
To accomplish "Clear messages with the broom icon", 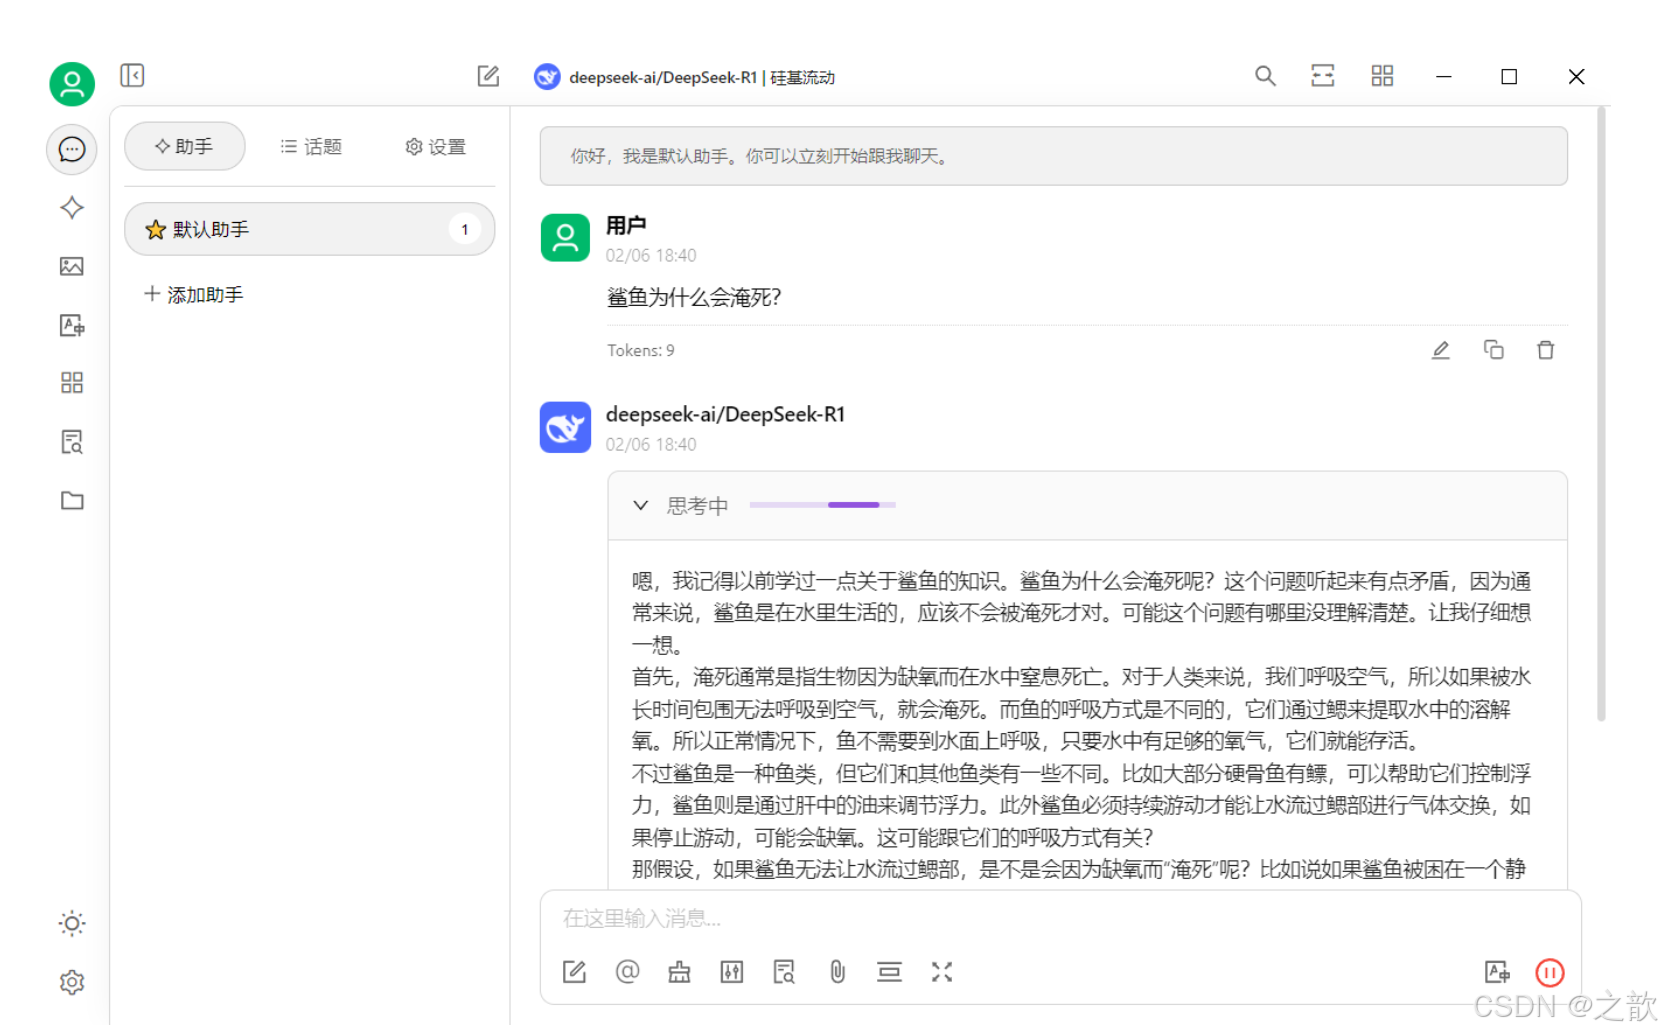I will [679, 971].
